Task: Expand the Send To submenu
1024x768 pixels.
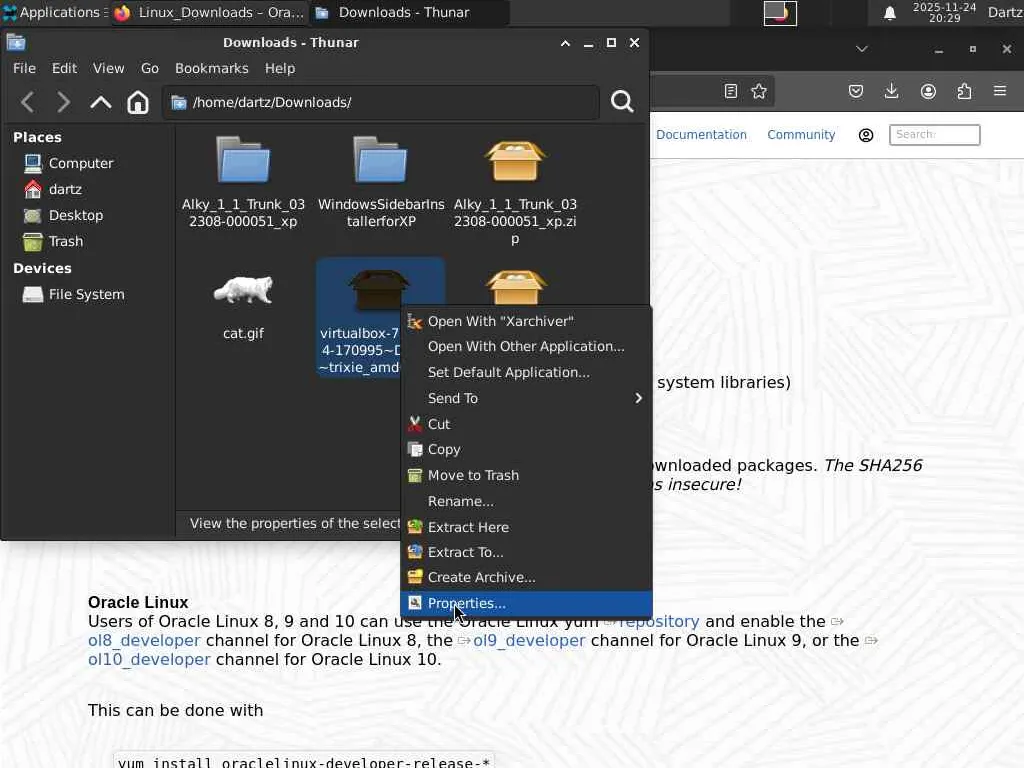Action: [526, 398]
